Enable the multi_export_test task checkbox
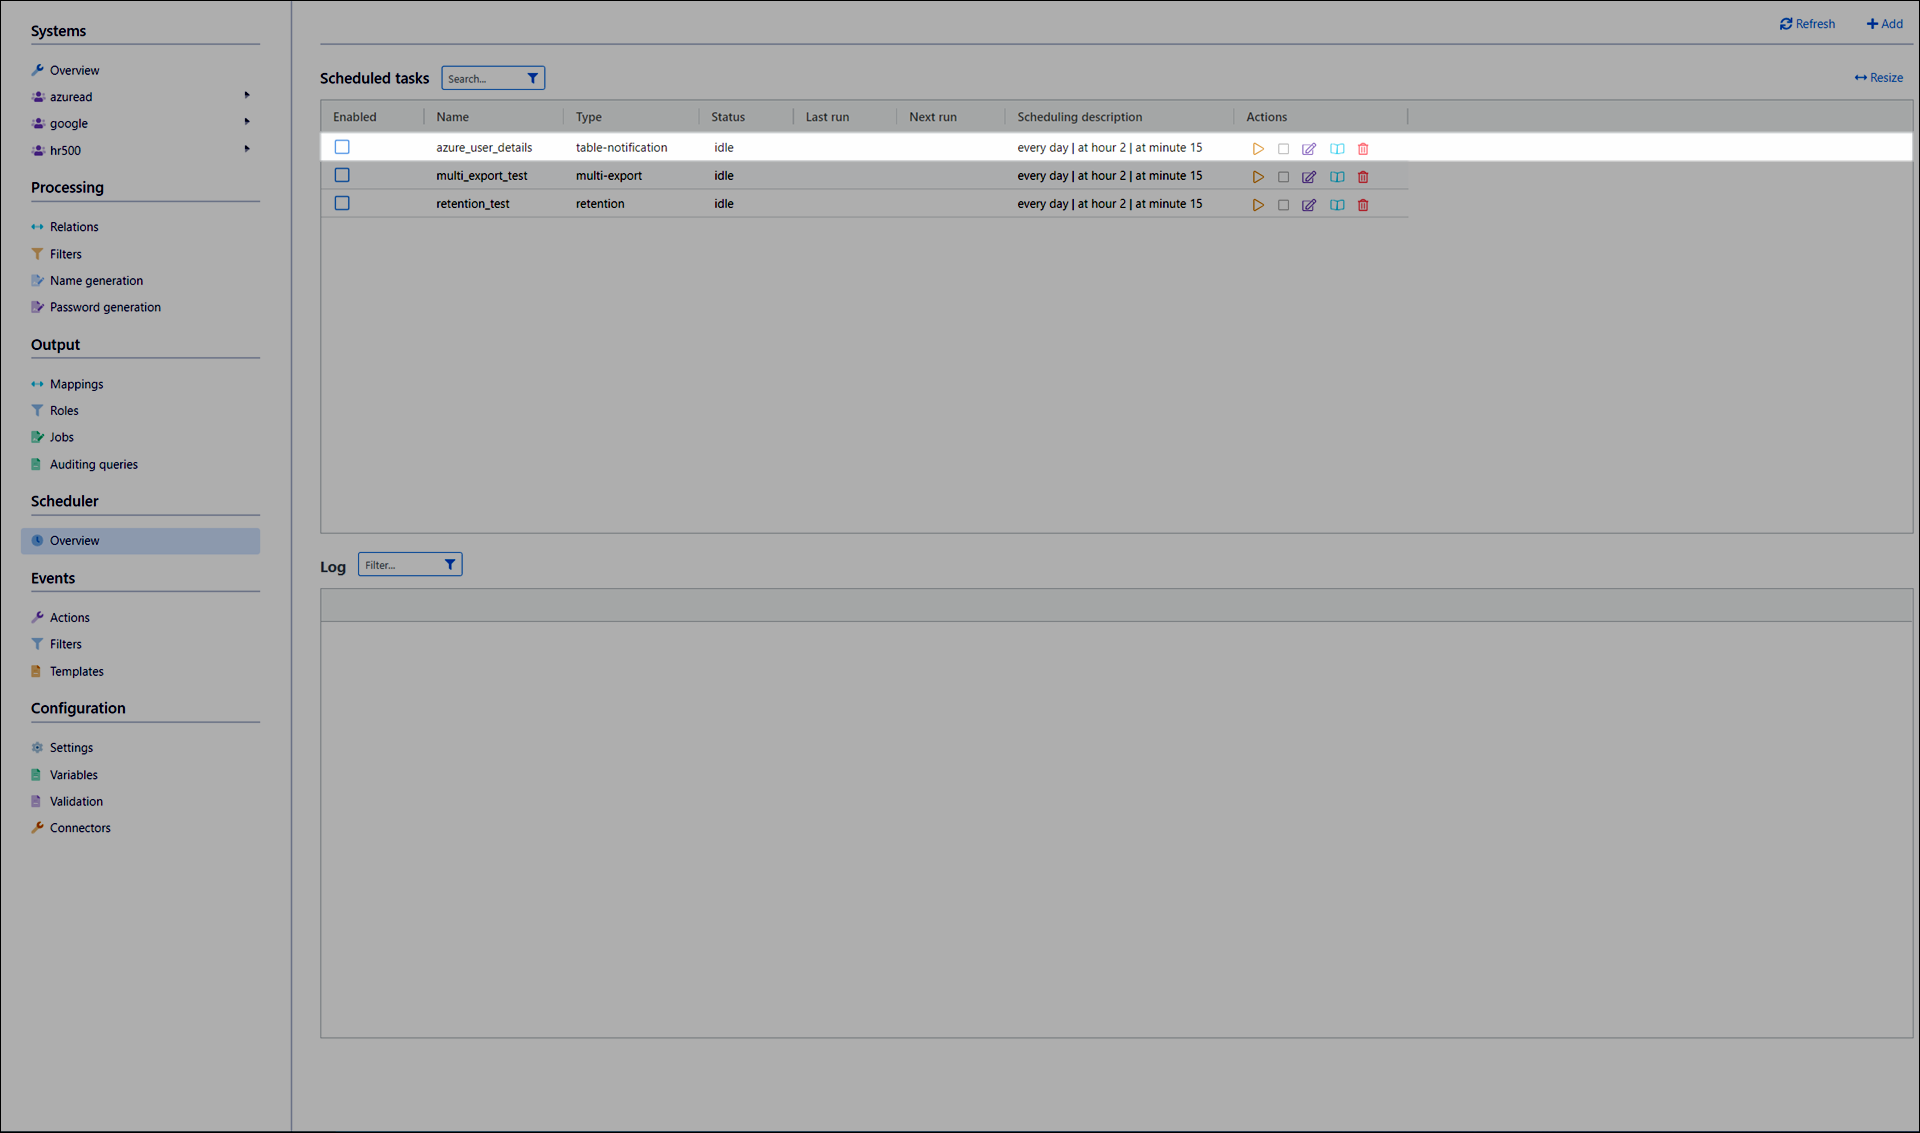The width and height of the screenshot is (1920, 1133). 342,175
